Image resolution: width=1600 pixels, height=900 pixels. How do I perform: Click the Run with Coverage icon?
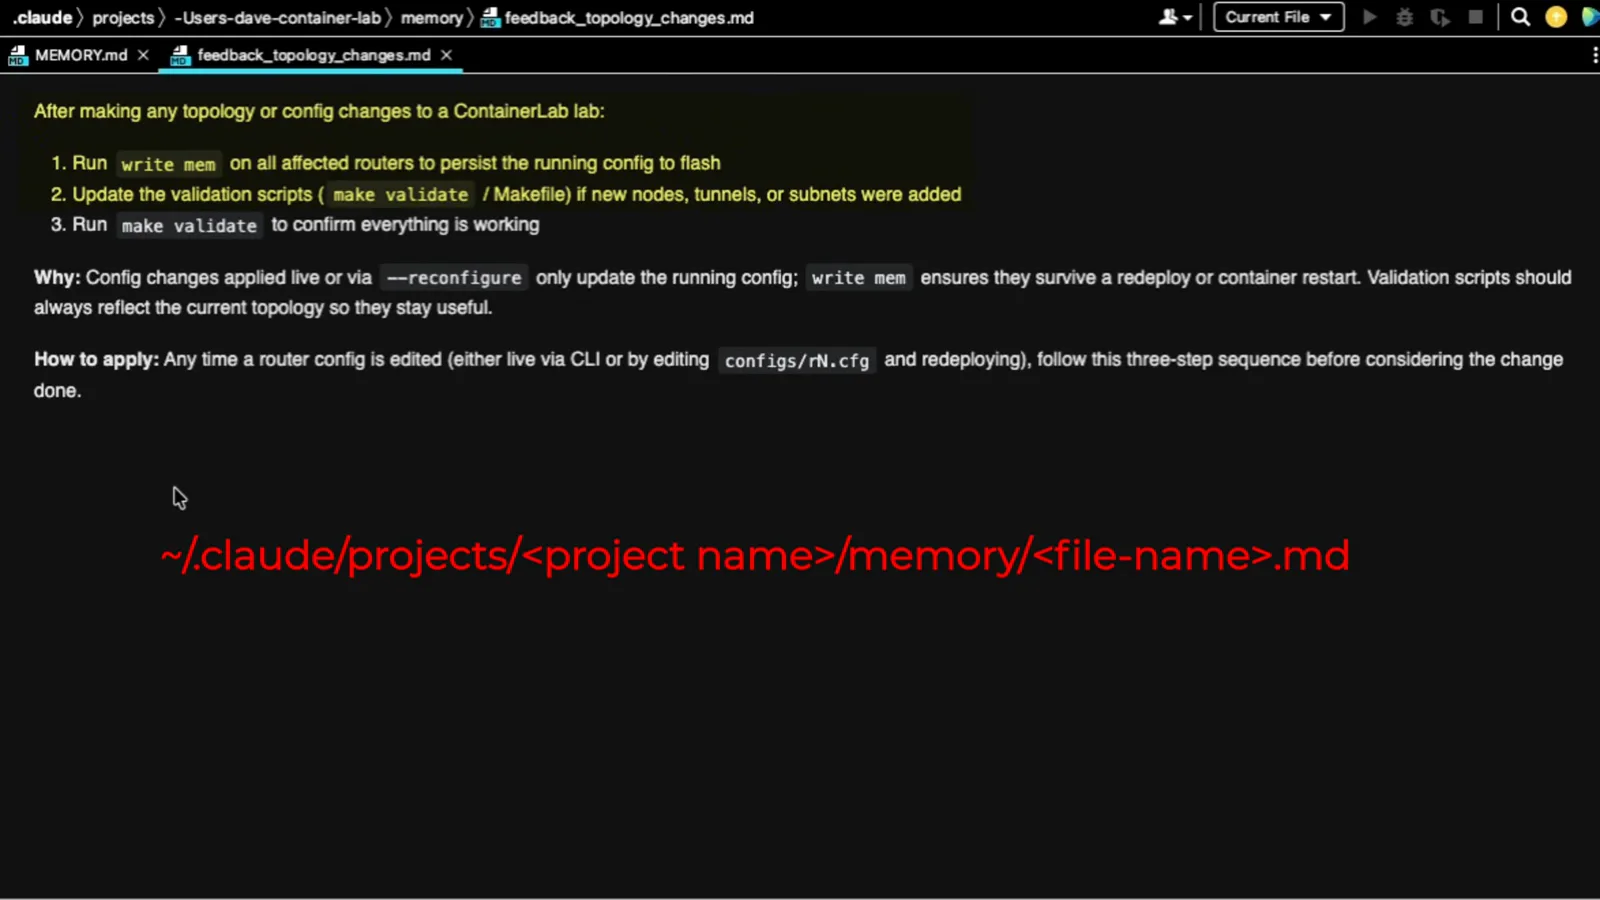click(x=1440, y=17)
